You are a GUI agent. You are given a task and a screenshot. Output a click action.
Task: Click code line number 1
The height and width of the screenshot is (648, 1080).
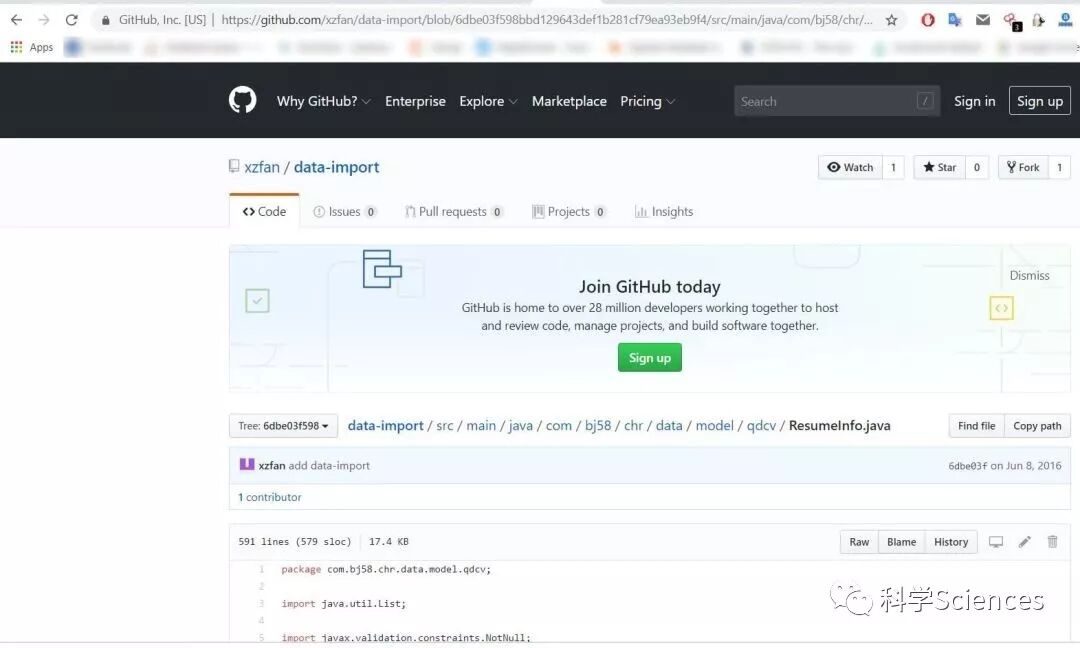pyautogui.click(x=262, y=569)
